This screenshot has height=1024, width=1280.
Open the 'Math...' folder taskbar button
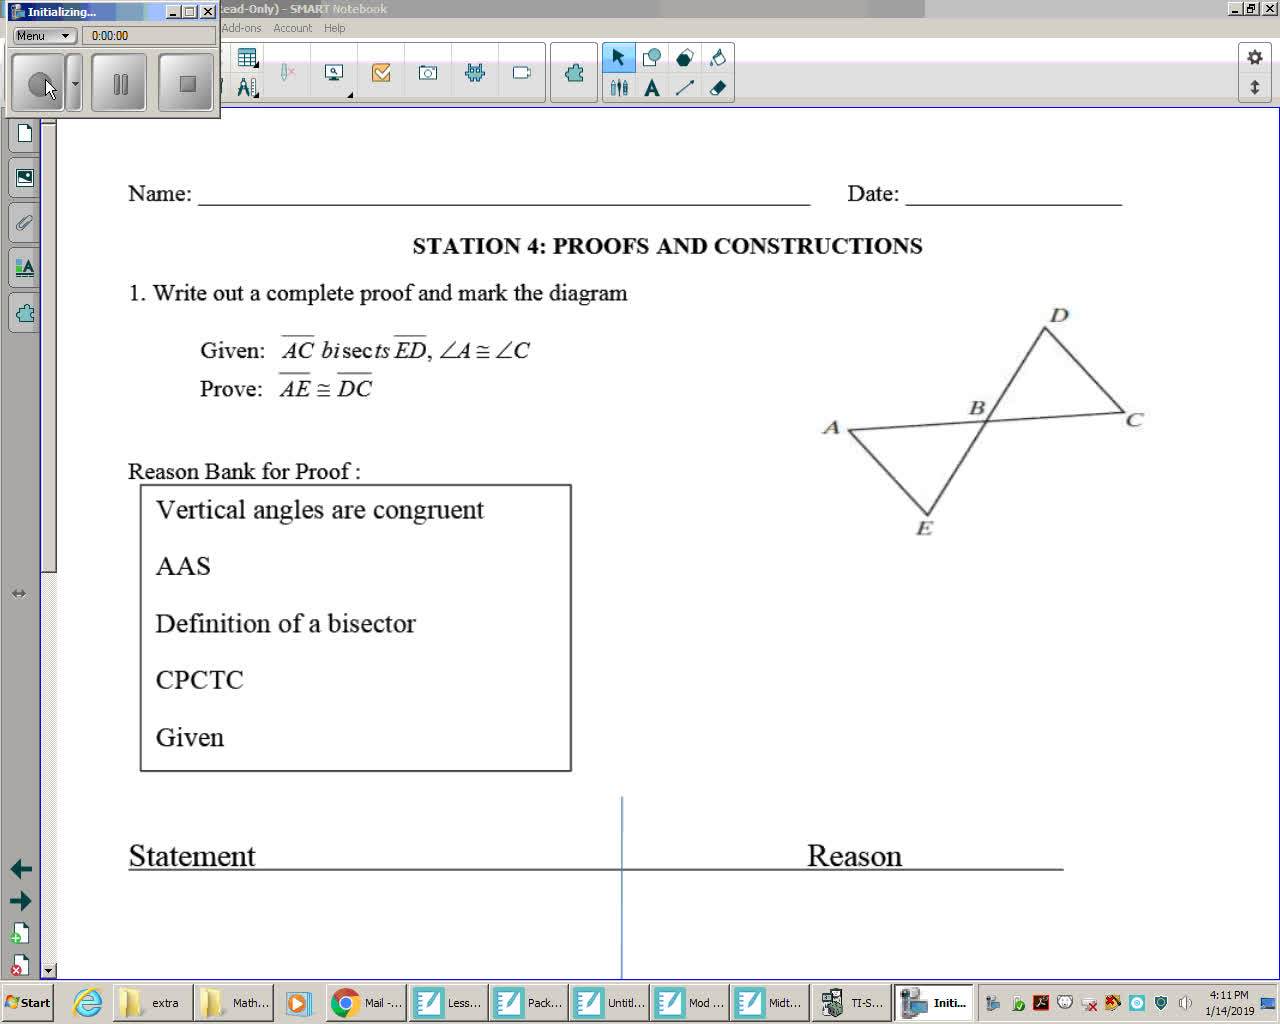(235, 1002)
